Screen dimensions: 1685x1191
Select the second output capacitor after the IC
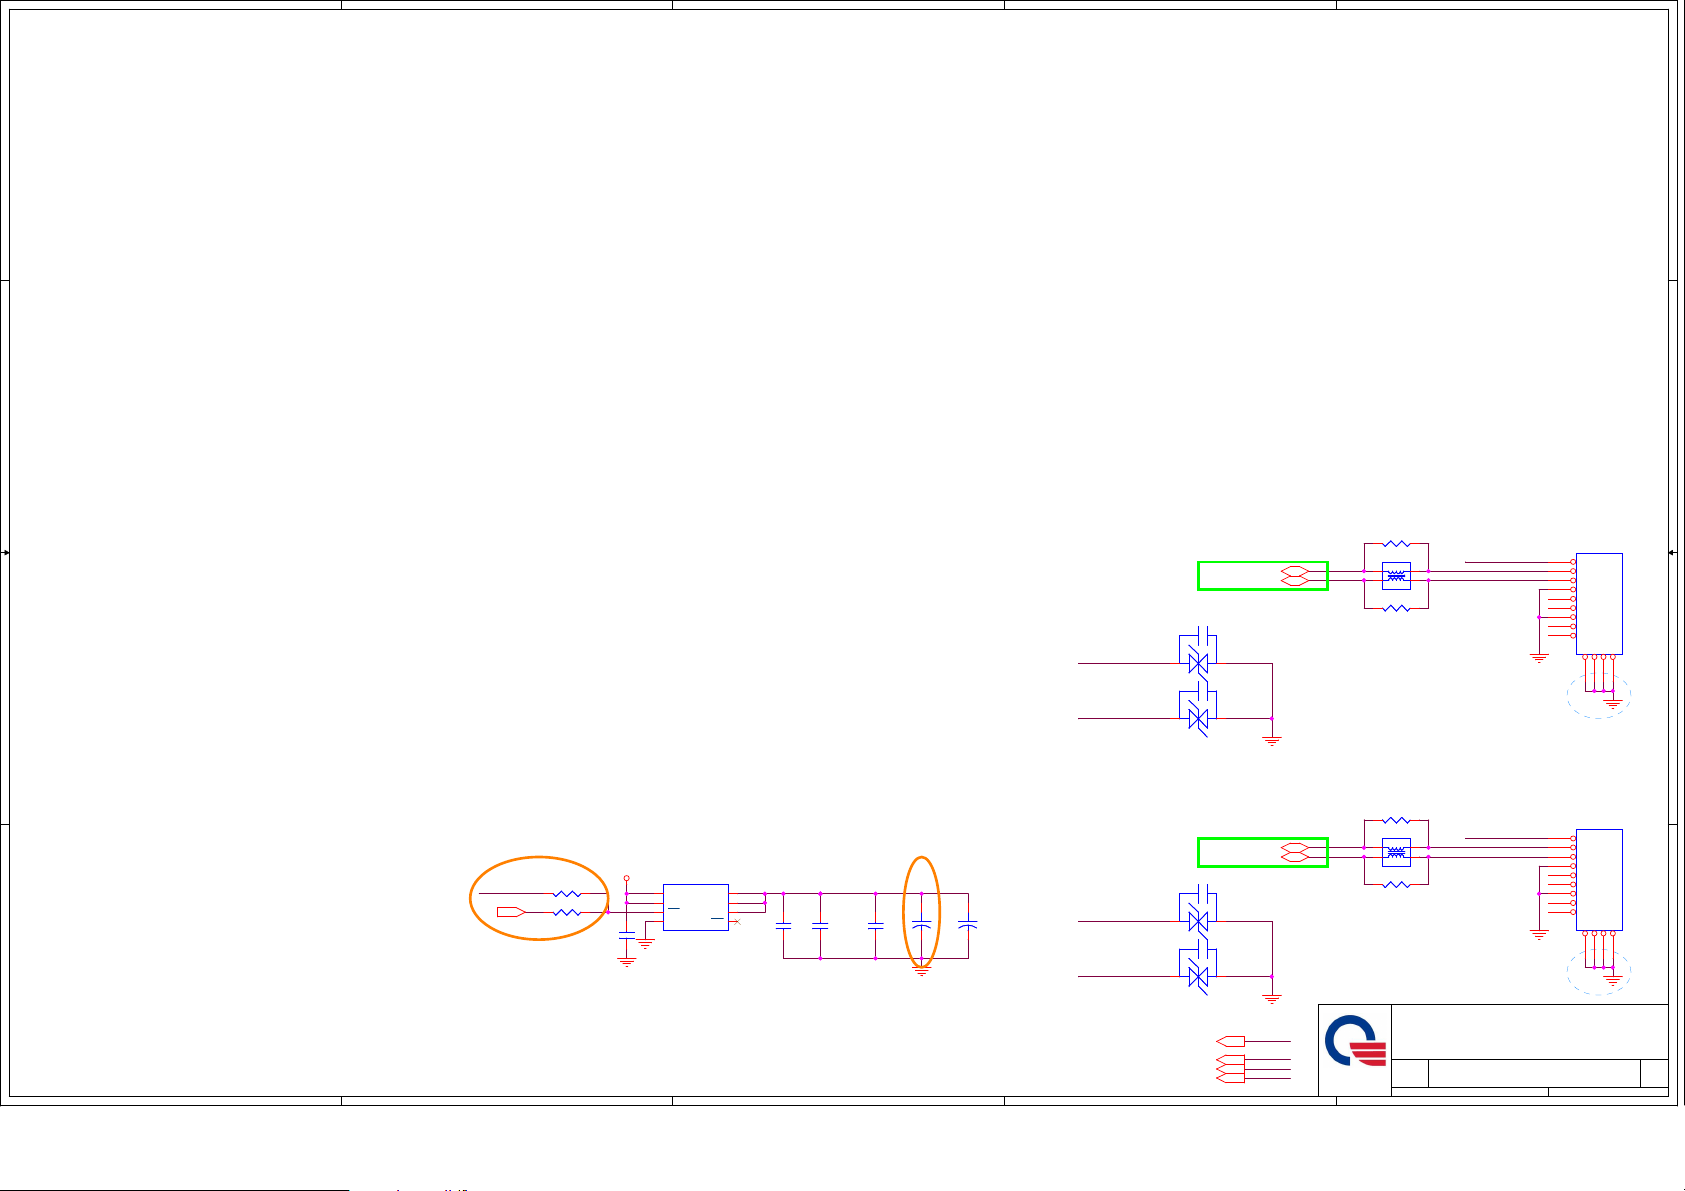click(x=820, y=926)
